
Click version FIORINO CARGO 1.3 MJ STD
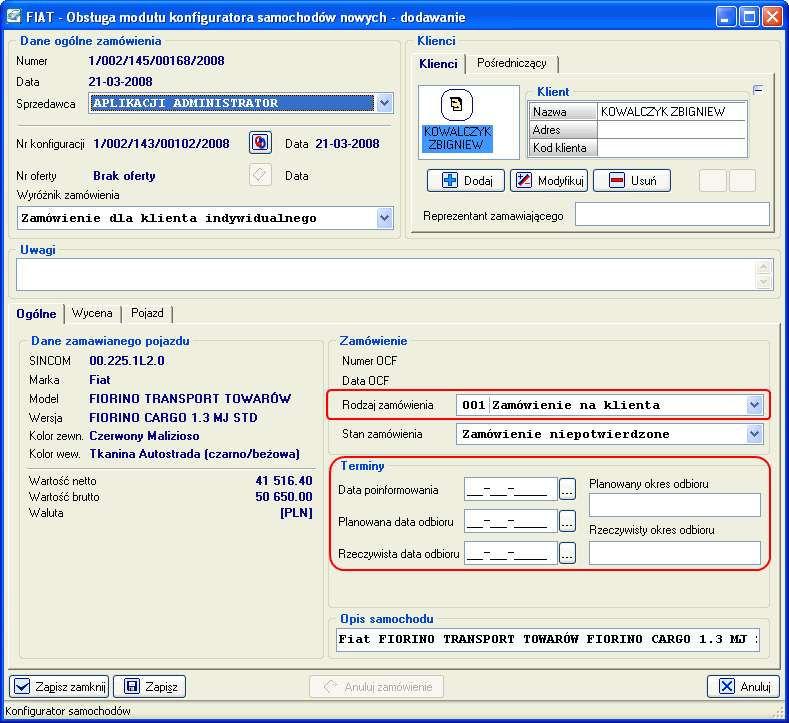point(173,418)
